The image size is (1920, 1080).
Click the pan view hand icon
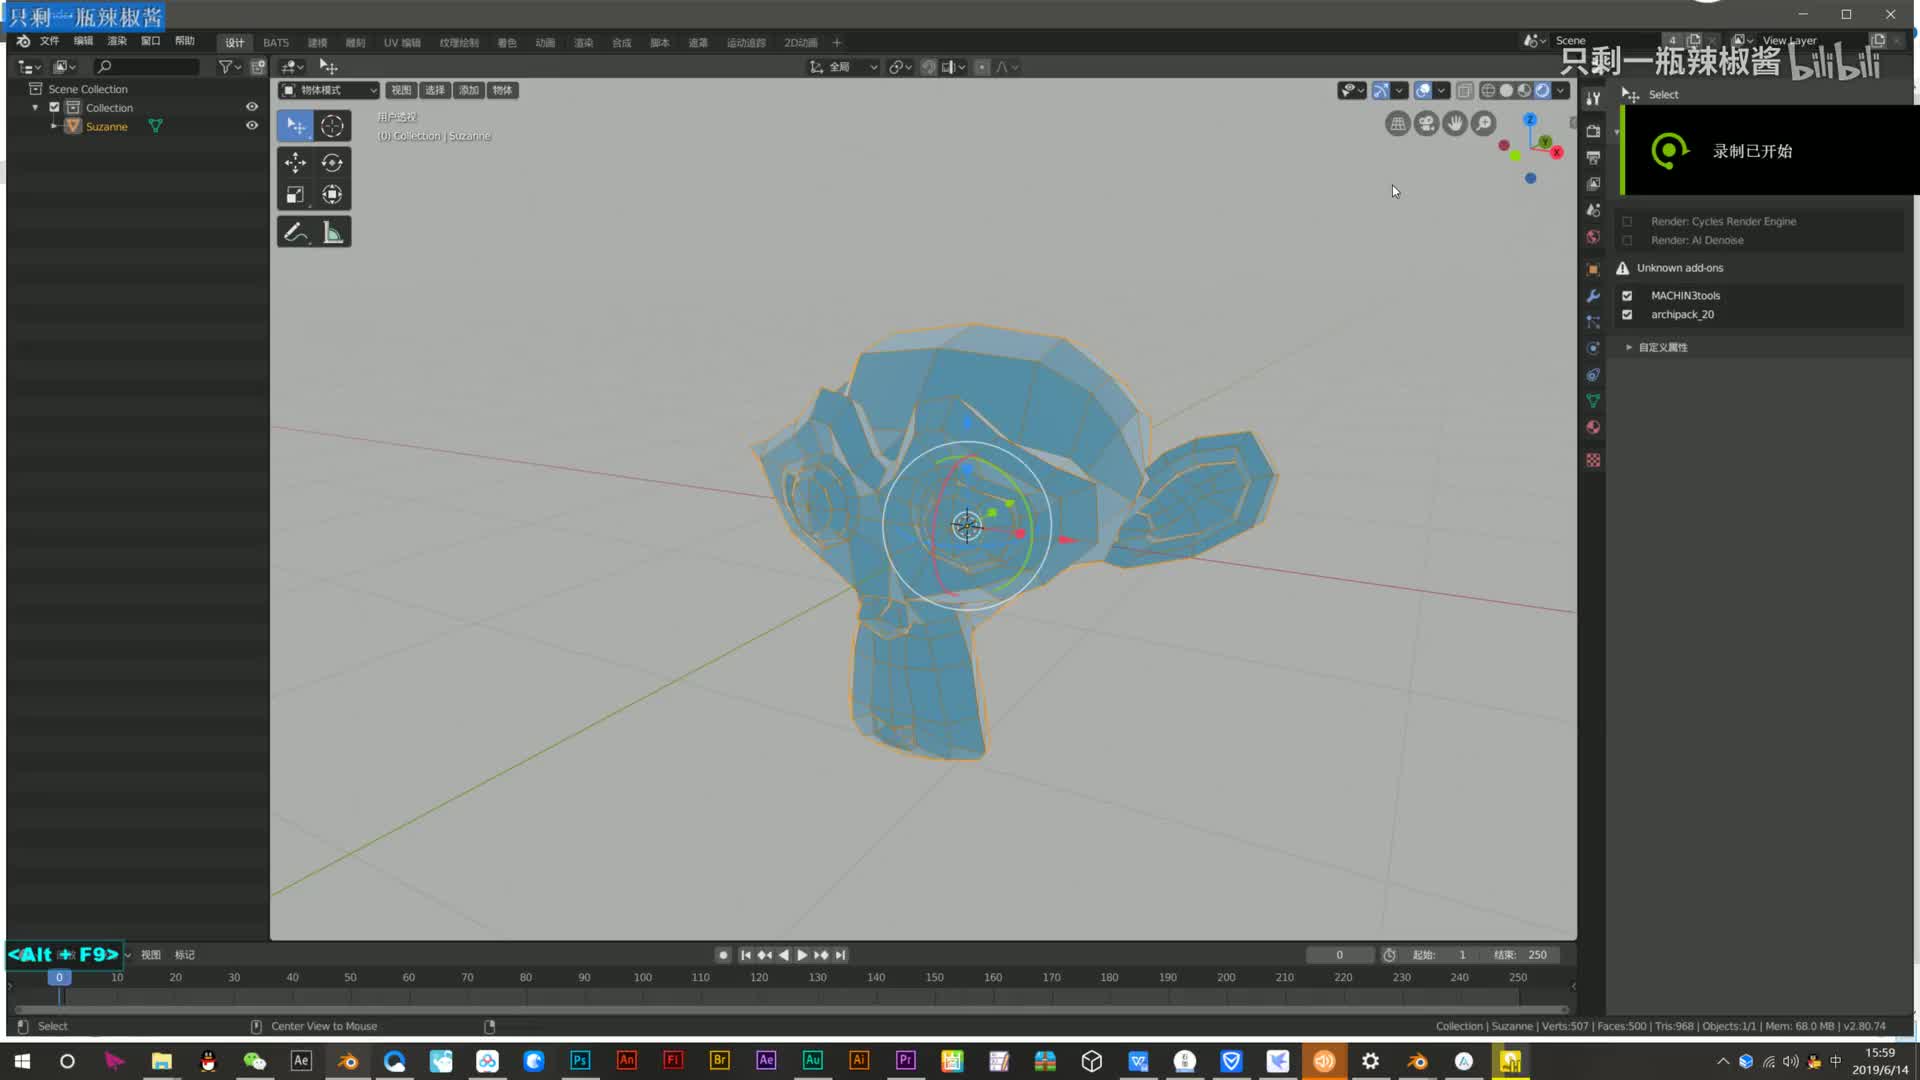click(1455, 124)
